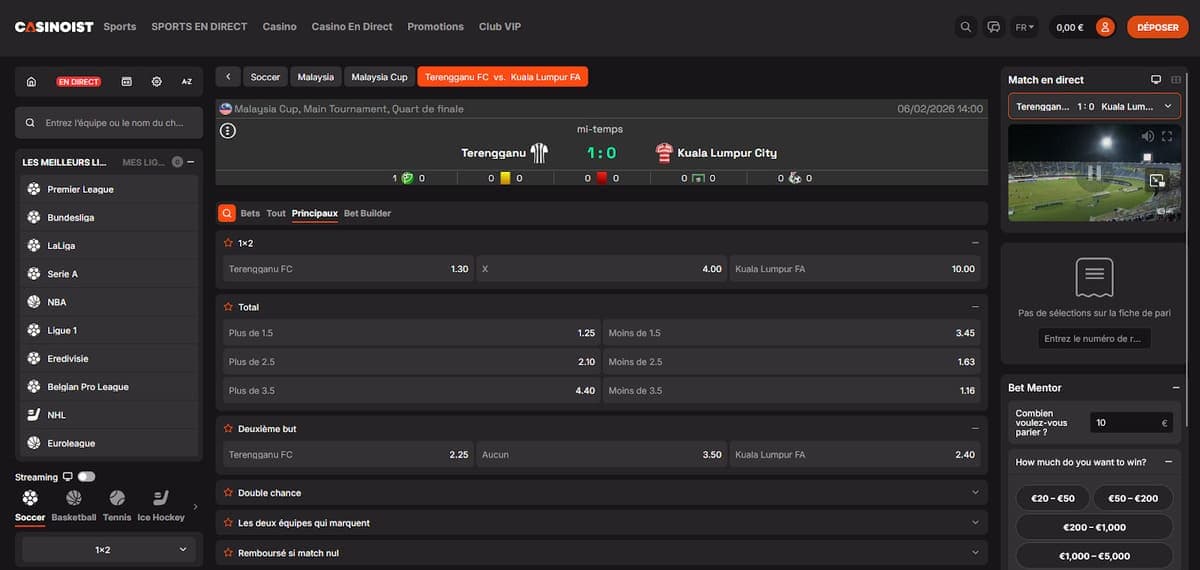Open the A-Z sports list icon

point(187,81)
